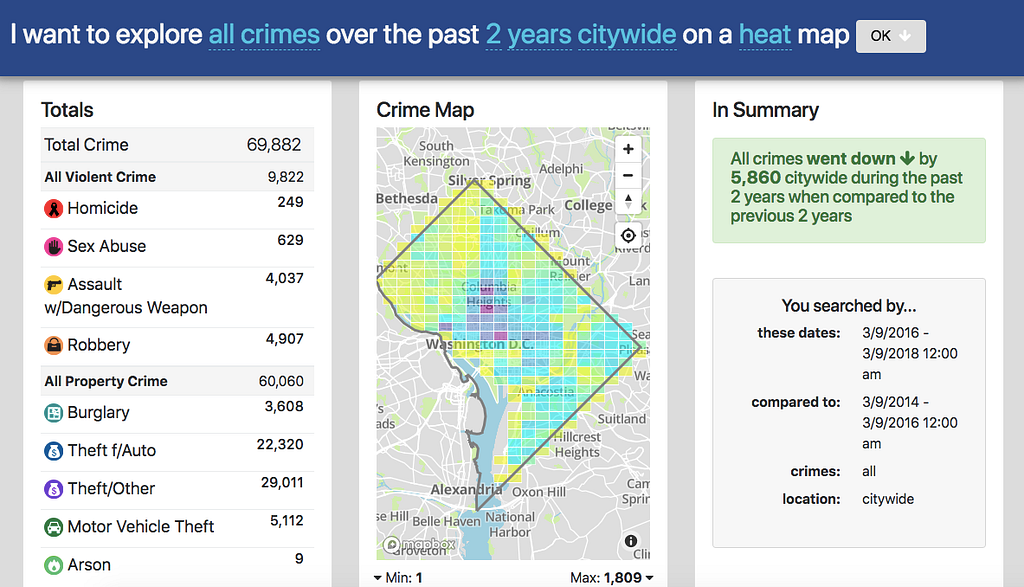The width and height of the screenshot is (1024, 587).
Task: Open the Mapbox logo link
Action: point(419,545)
